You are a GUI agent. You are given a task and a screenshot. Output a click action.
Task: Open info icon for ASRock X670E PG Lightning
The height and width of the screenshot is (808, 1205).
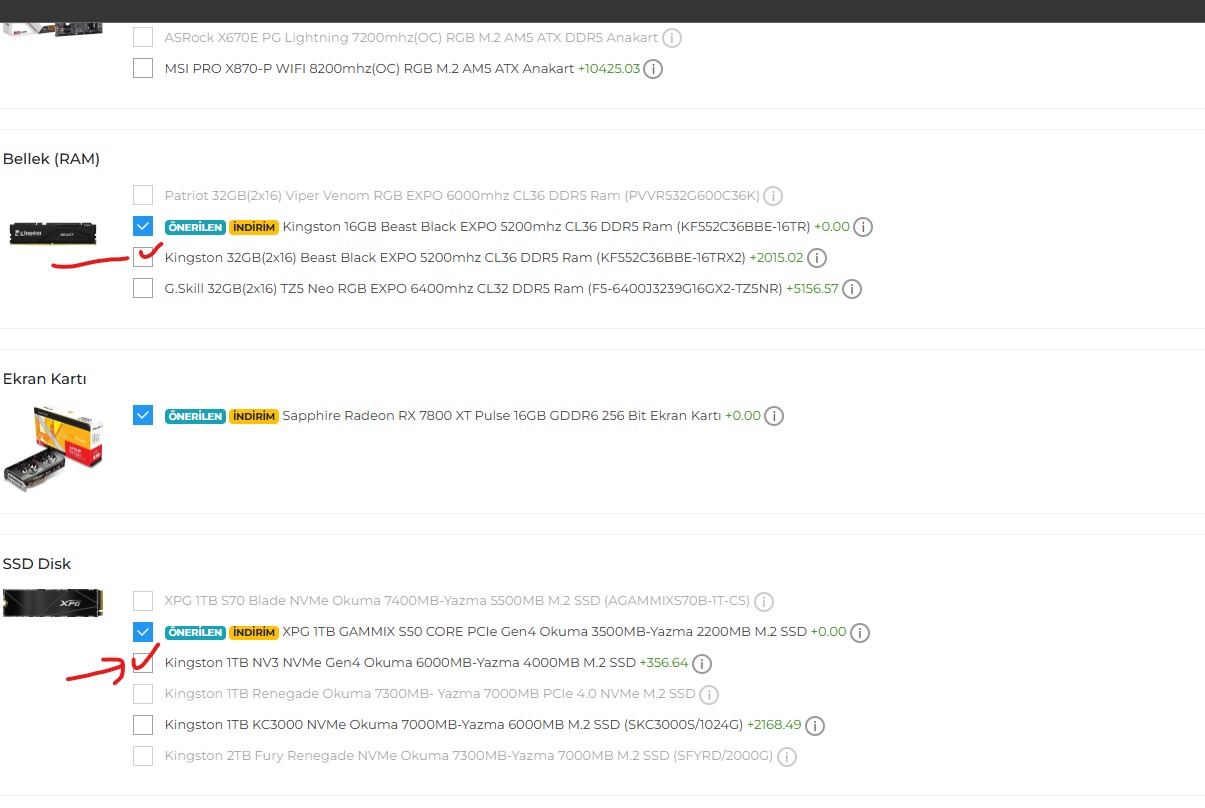pos(672,38)
